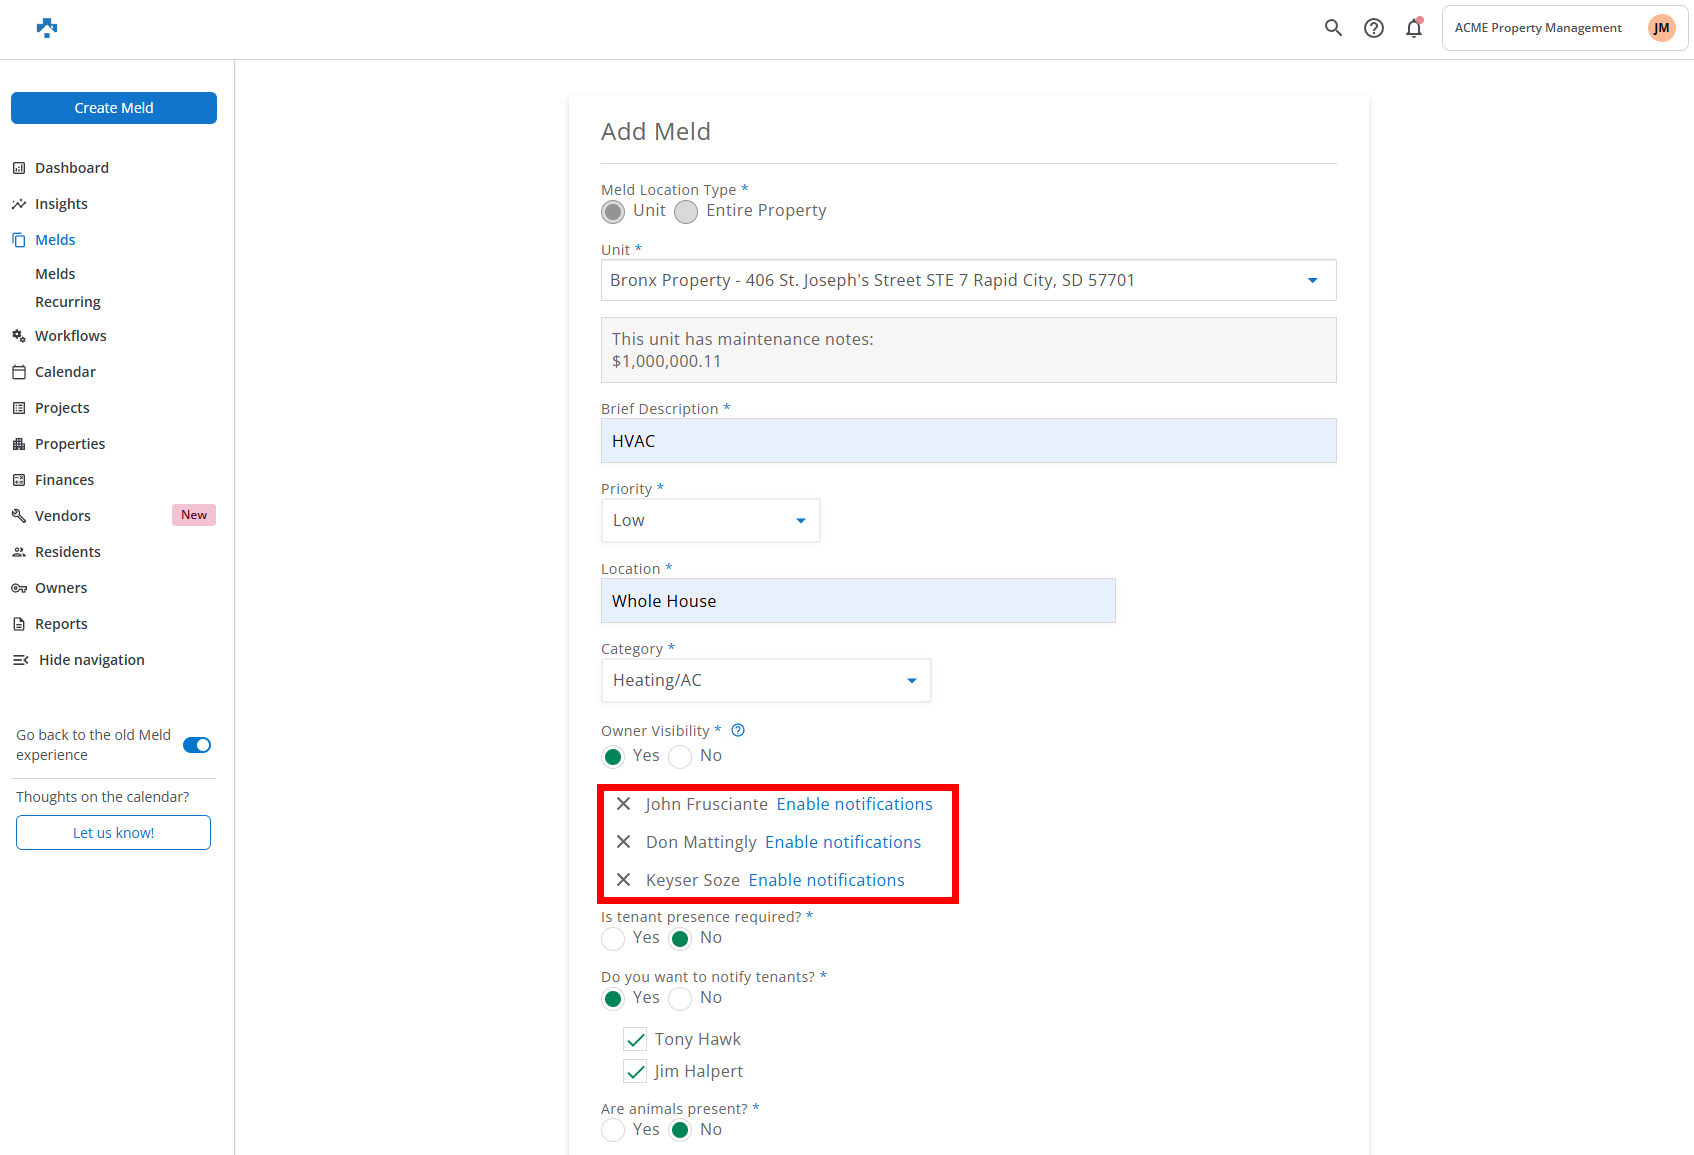
Task: Go to Dashboard in sidebar
Action: tap(72, 168)
